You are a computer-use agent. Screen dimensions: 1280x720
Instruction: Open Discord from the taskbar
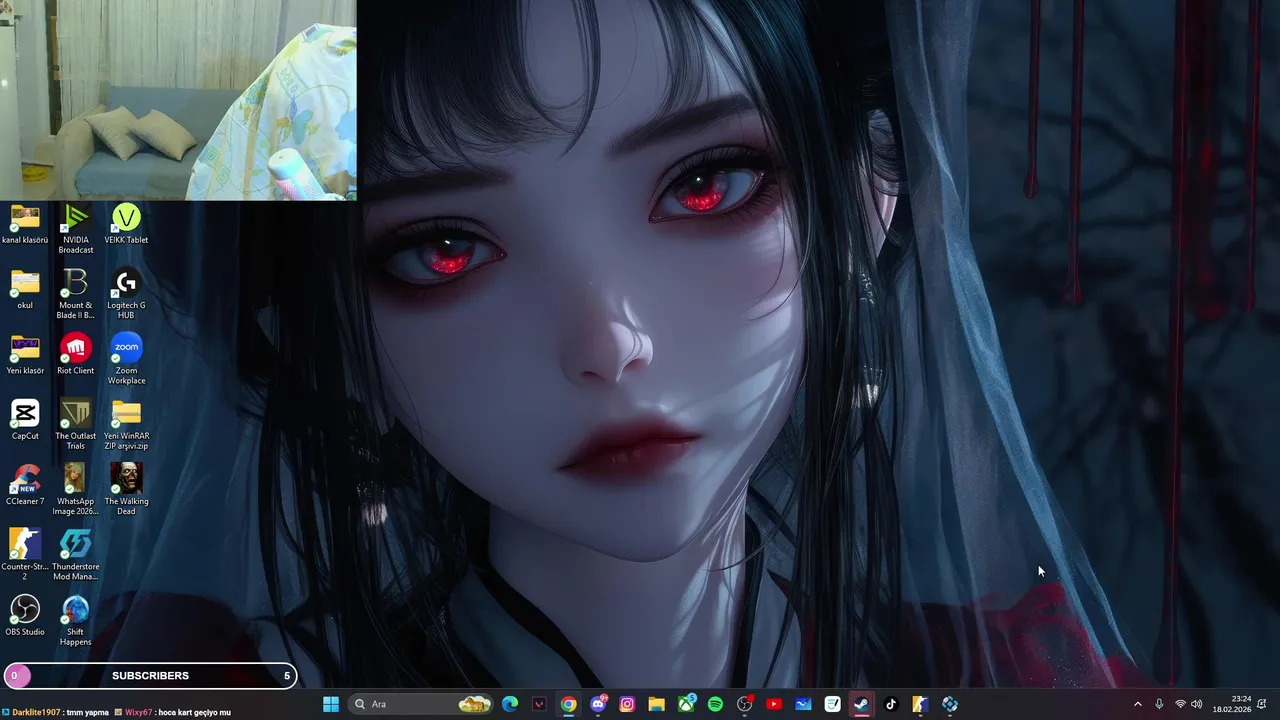click(x=598, y=704)
